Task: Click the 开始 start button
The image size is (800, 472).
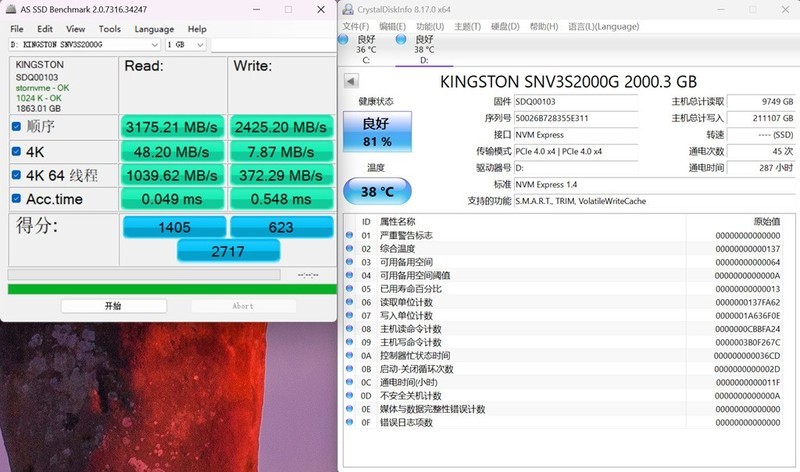Action: pyautogui.click(x=113, y=306)
